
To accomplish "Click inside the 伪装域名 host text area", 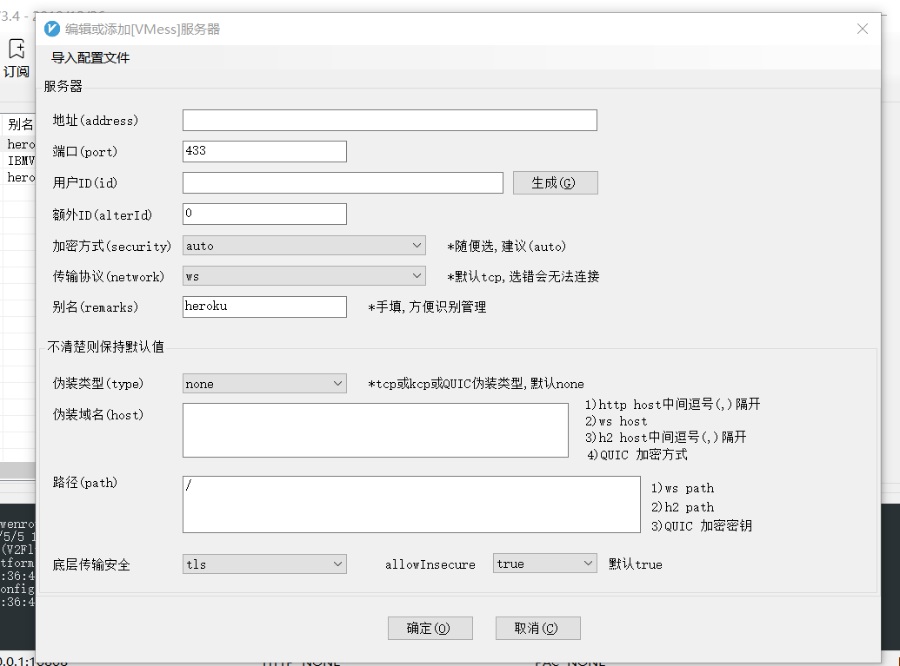I will pyautogui.click(x=375, y=430).
